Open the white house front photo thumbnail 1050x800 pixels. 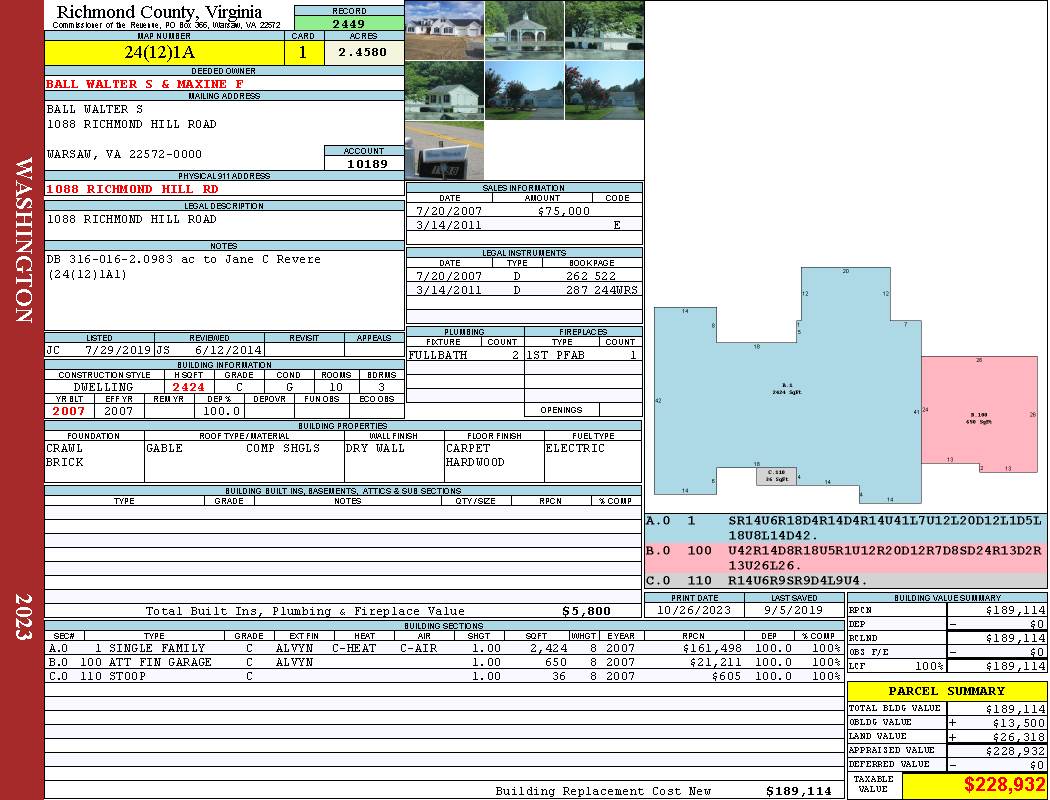[445, 30]
